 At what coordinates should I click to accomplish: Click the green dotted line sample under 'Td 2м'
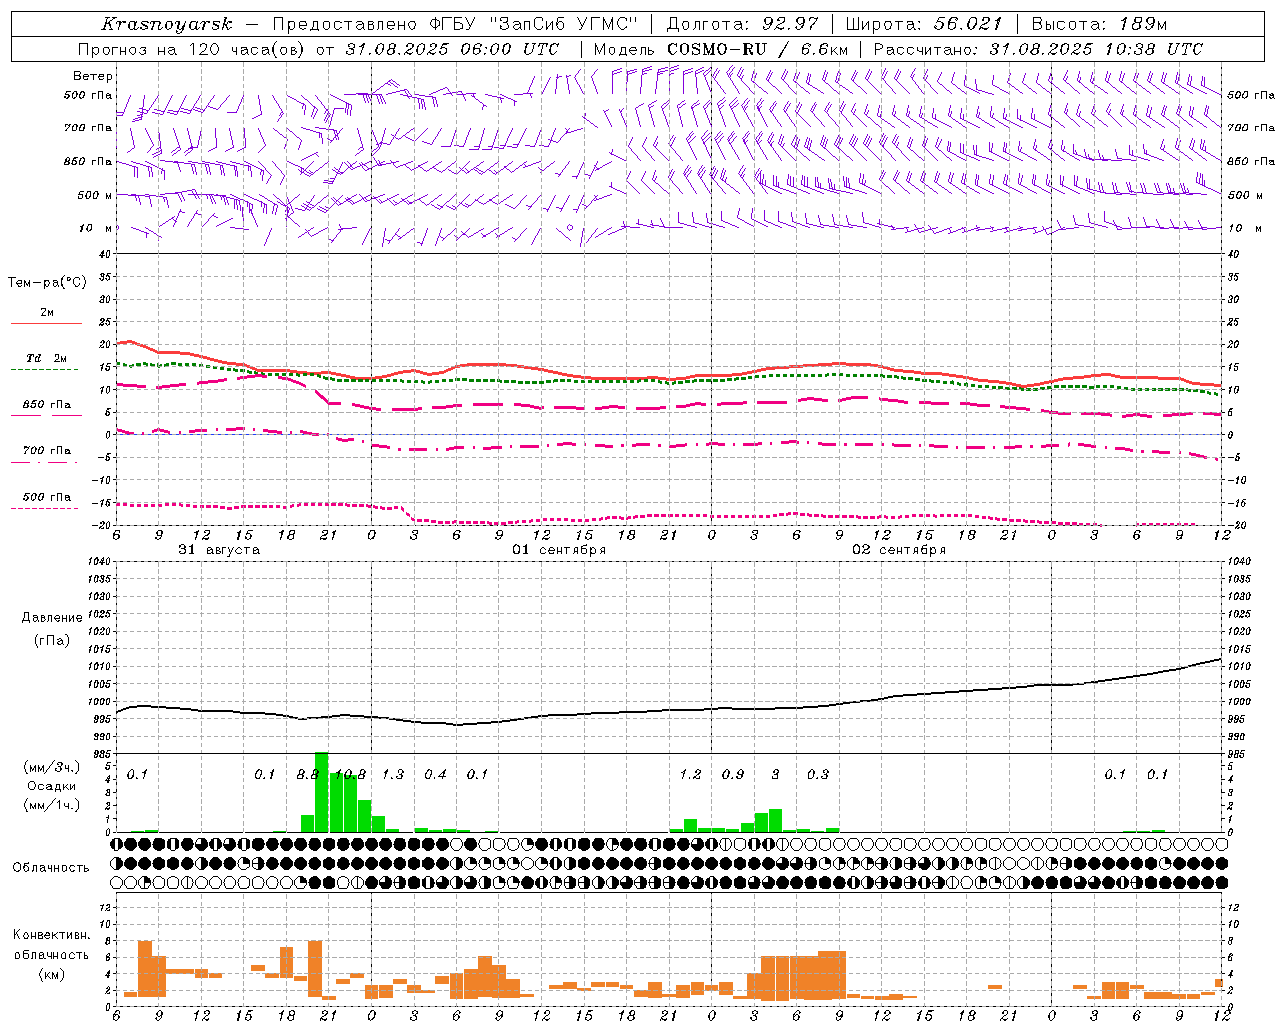click(x=45, y=370)
